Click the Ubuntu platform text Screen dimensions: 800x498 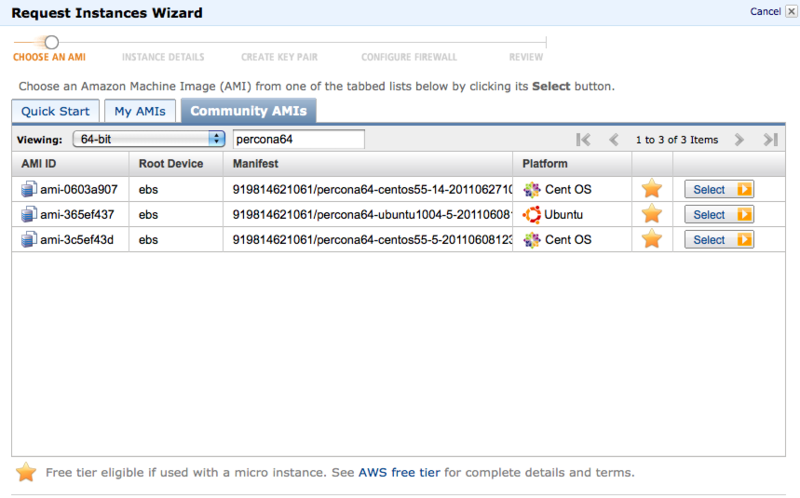coord(564,214)
